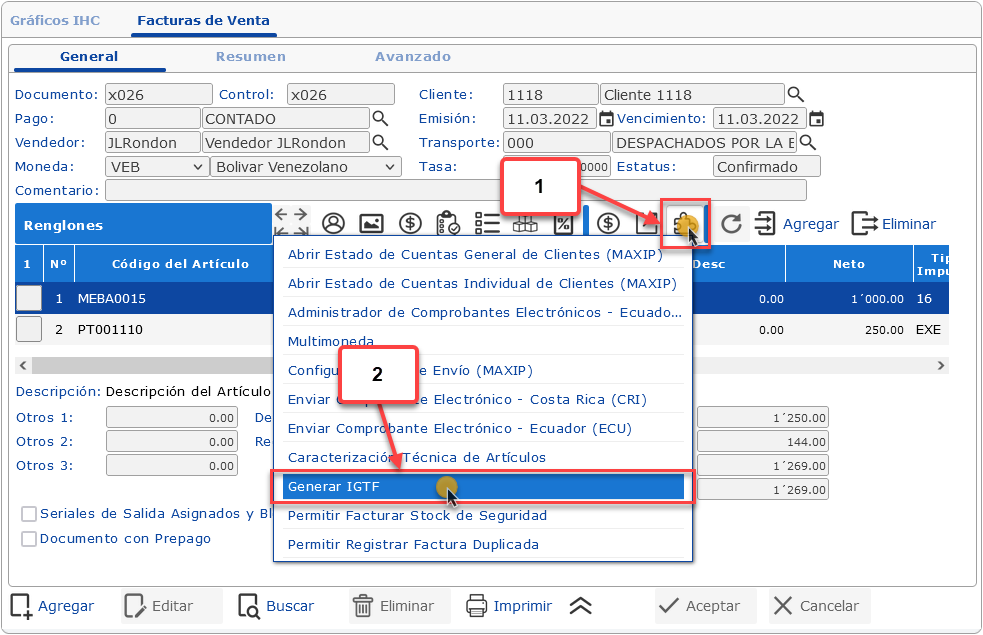Screen dimensions: 983x635
Task: Open the image picture icon in toolbar
Action: point(371,224)
